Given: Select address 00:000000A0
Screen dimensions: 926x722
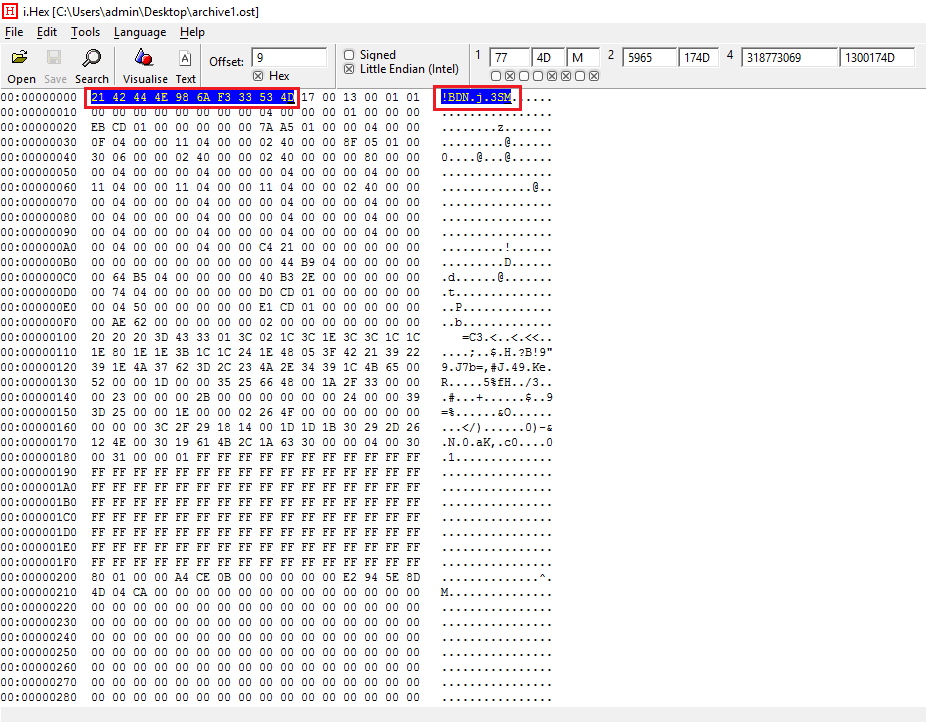Looking at the screenshot, I should tap(39, 247).
